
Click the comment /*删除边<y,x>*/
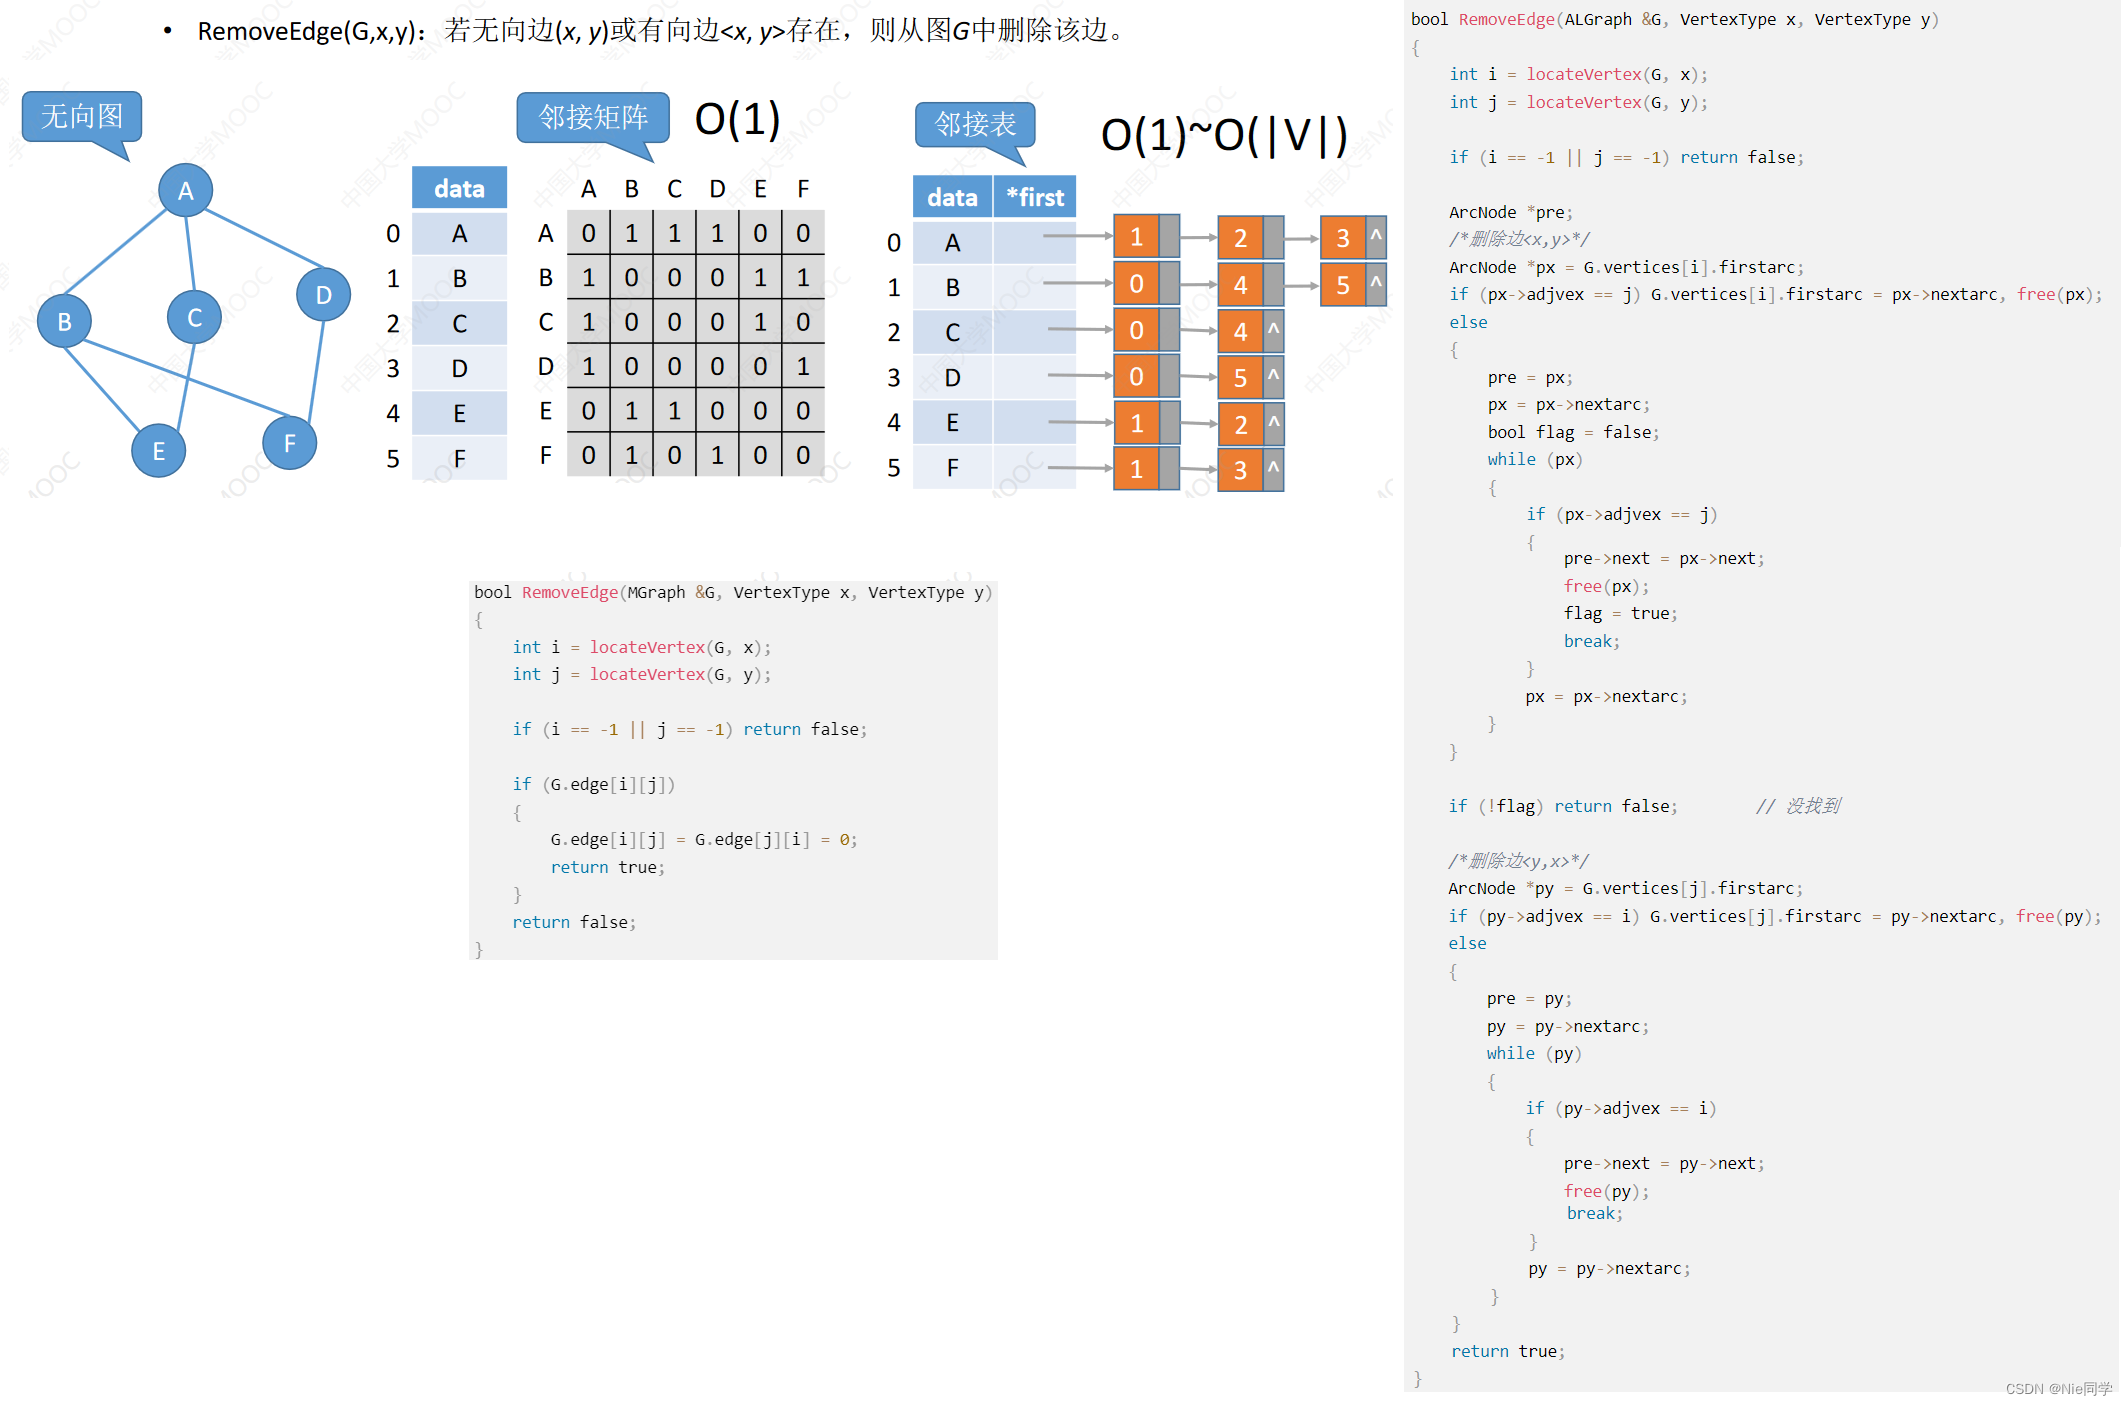[x=1518, y=860]
